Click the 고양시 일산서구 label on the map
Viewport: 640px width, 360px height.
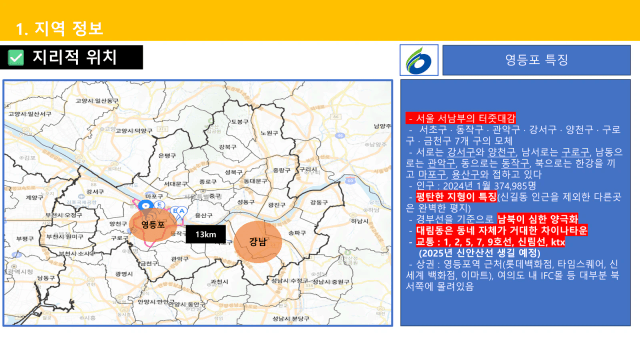pos(30,114)
